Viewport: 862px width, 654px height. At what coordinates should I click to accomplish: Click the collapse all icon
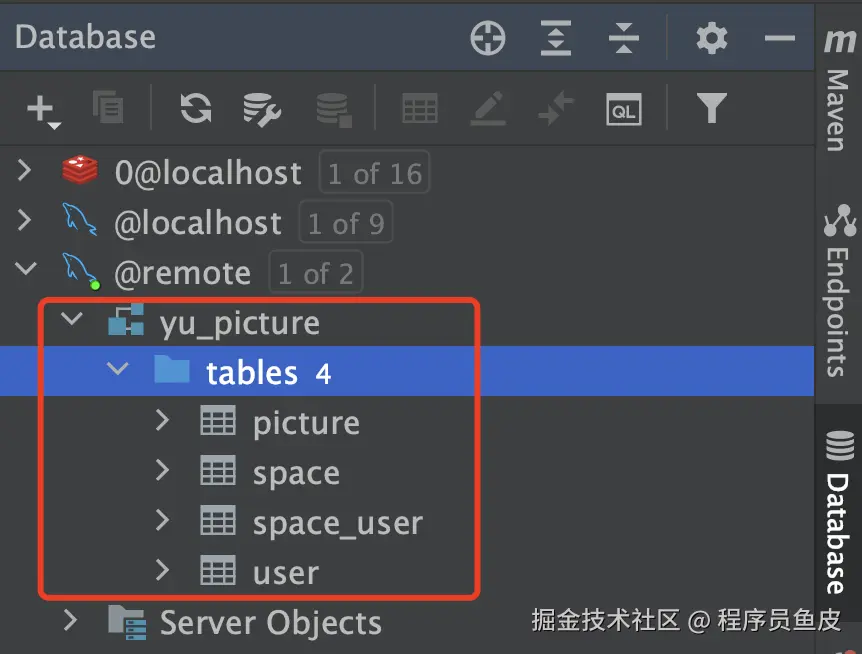point(623,39)
